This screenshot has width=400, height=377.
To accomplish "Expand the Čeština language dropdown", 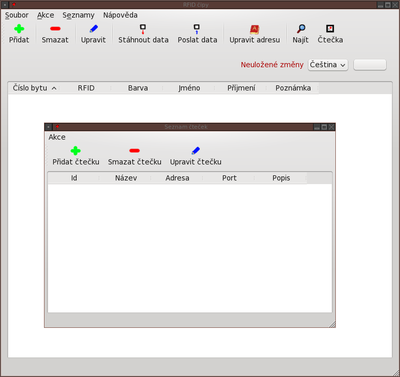I will 328,65.
